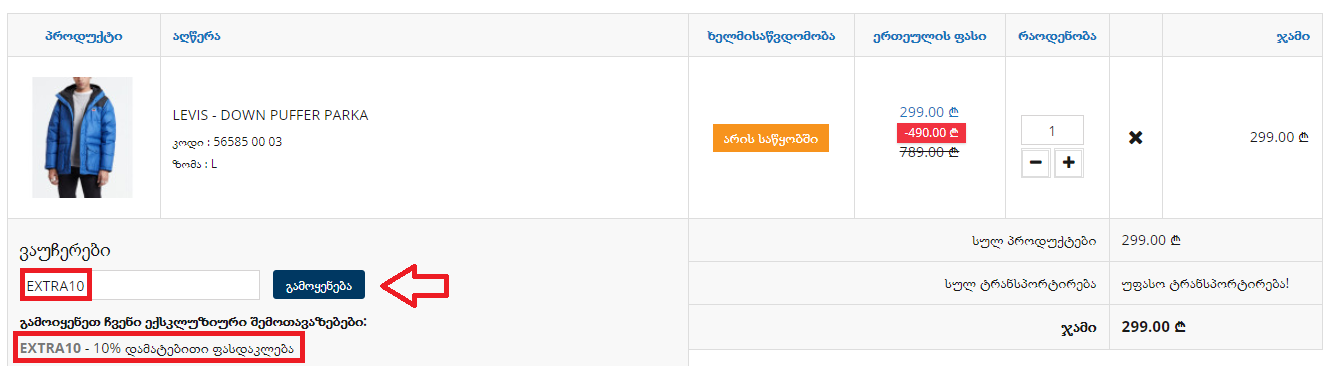The height and width of the screenshot is (366, 1329).
Task: Click the orange არის საწყობში availability badge
Action: click(771, 138)
